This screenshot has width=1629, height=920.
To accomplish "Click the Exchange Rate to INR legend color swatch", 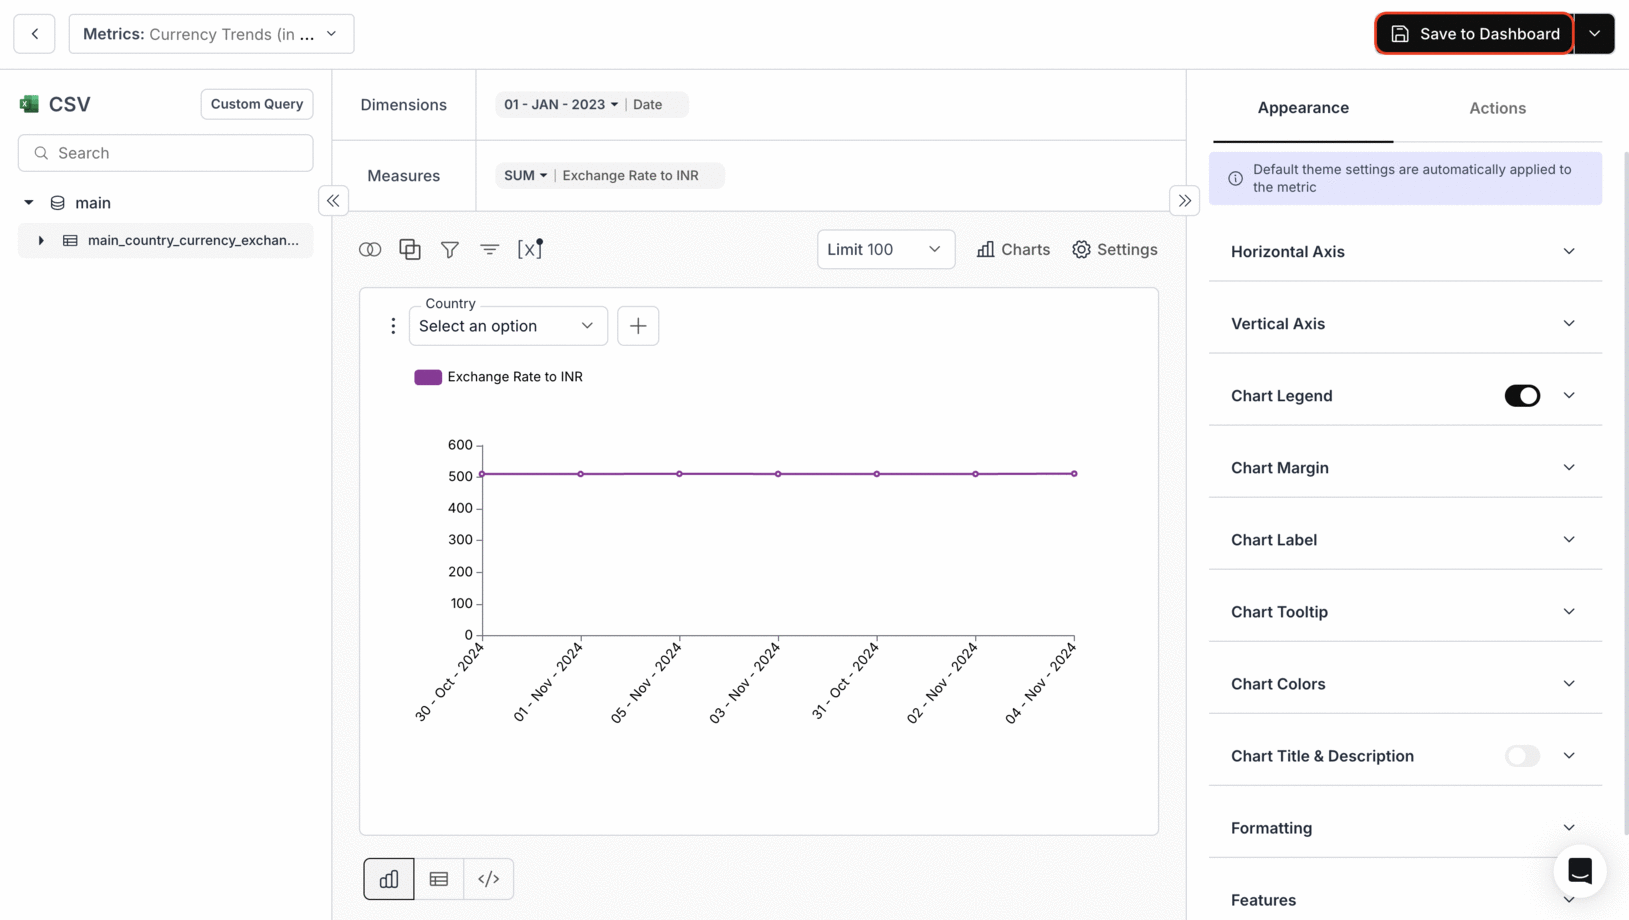I will 428,377.
